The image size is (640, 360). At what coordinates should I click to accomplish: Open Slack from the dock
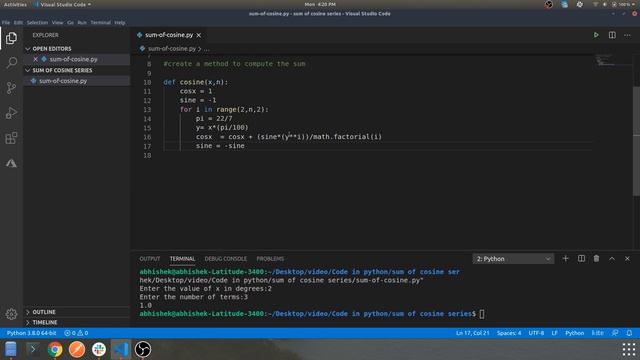pyautogui.click(x=99, y=349)
